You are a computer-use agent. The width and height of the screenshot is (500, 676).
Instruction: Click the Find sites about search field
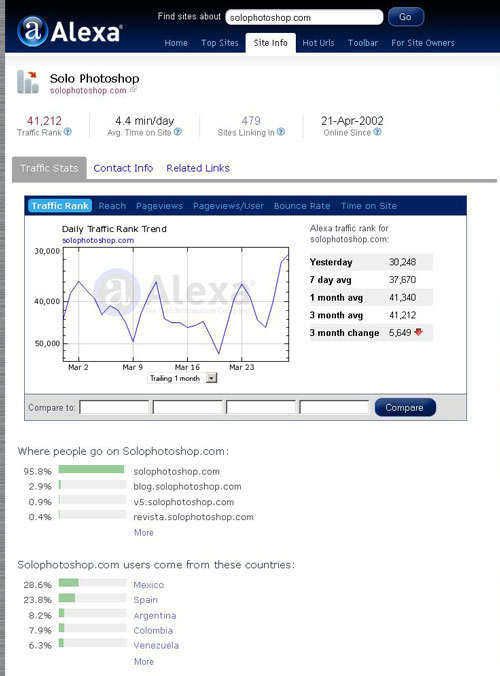coord(304,17)
